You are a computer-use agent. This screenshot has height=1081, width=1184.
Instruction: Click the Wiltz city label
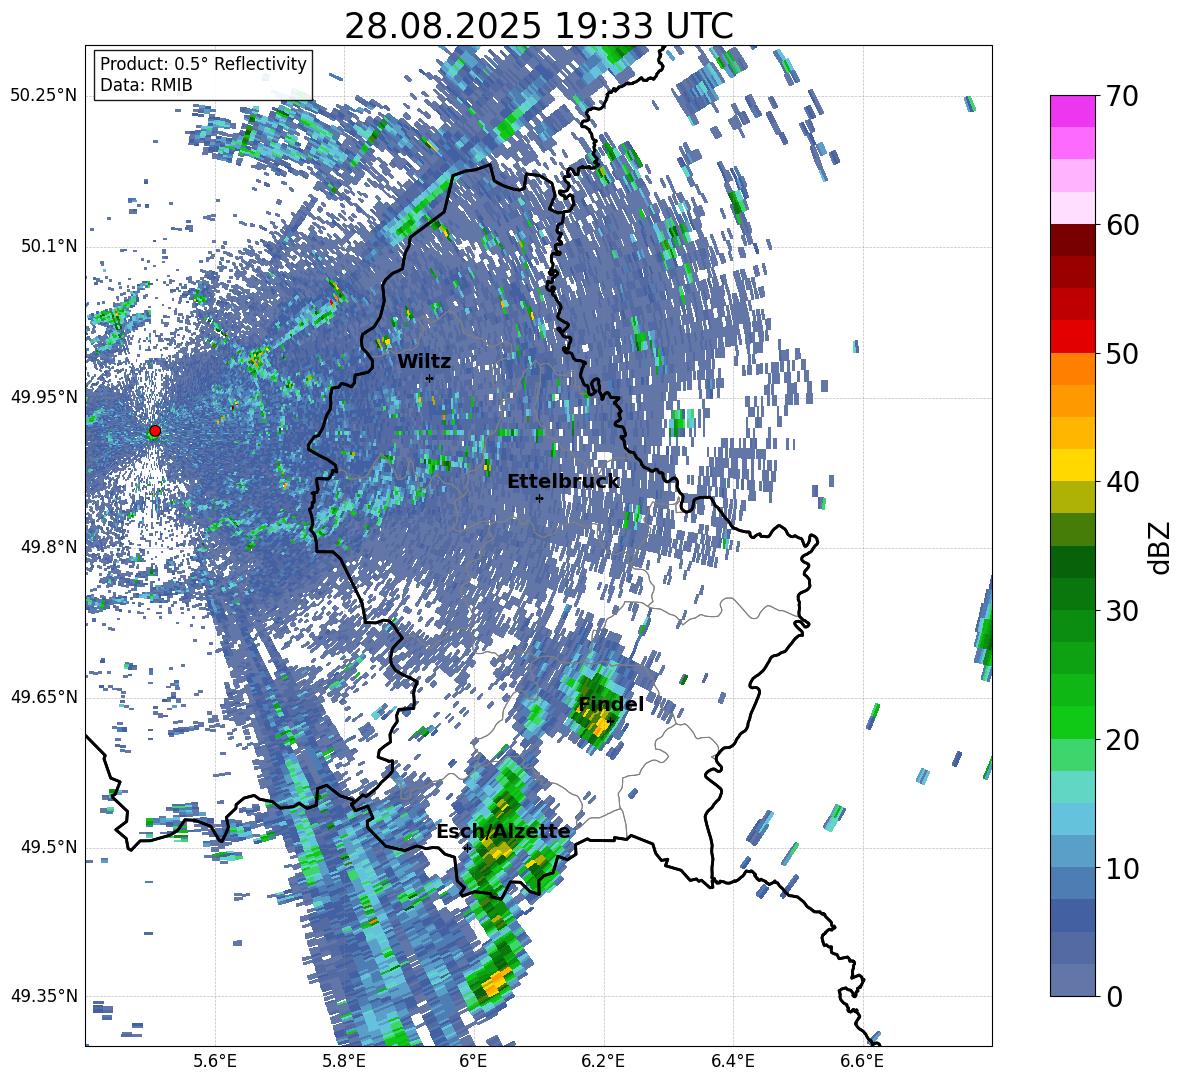(x=424, y=361)
